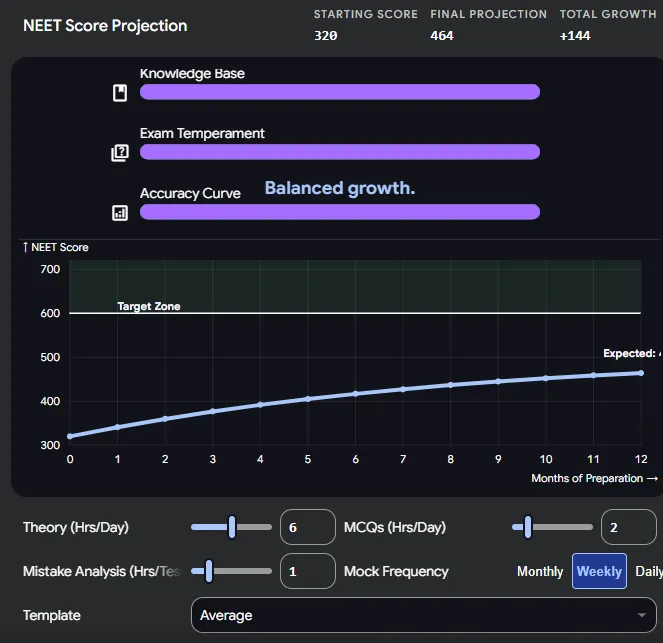This screenshot has width=663, height=643.
Task: Click the NEET Score y-axis label
Action: tap(56, 247)
